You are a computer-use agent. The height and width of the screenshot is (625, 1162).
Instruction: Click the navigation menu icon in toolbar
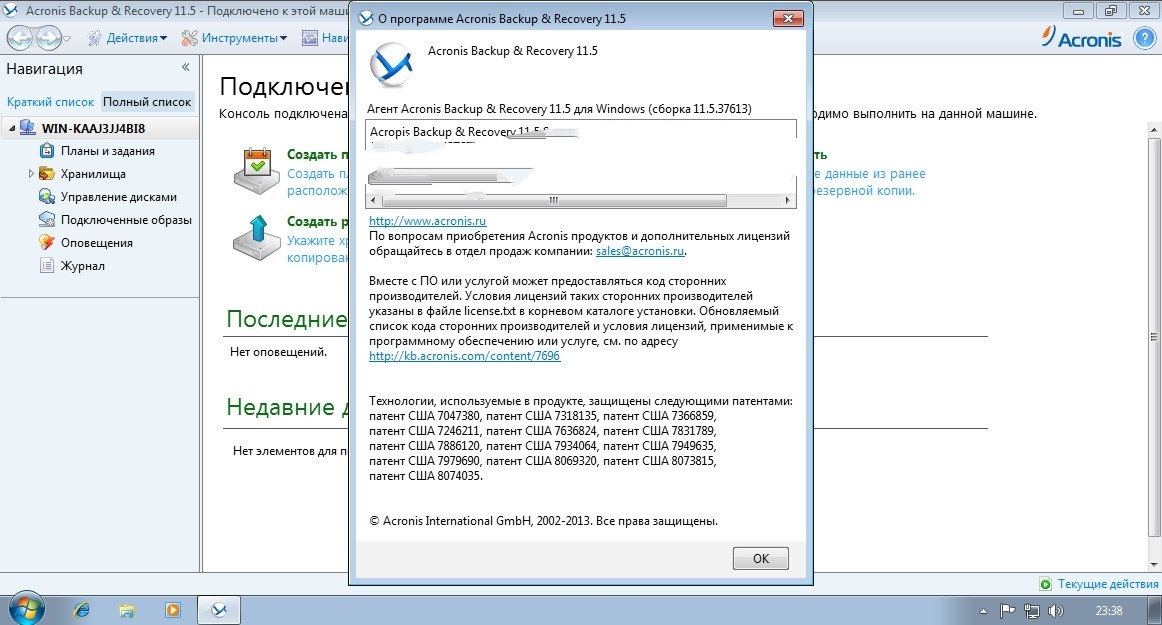tap(310, 38)
